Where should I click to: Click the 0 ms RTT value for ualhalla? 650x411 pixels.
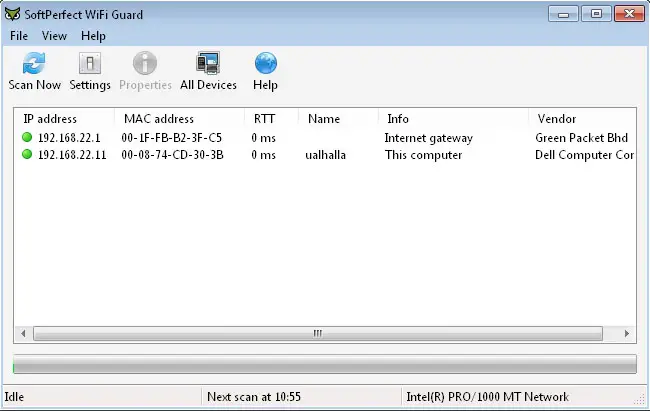(x=263, y=155)
